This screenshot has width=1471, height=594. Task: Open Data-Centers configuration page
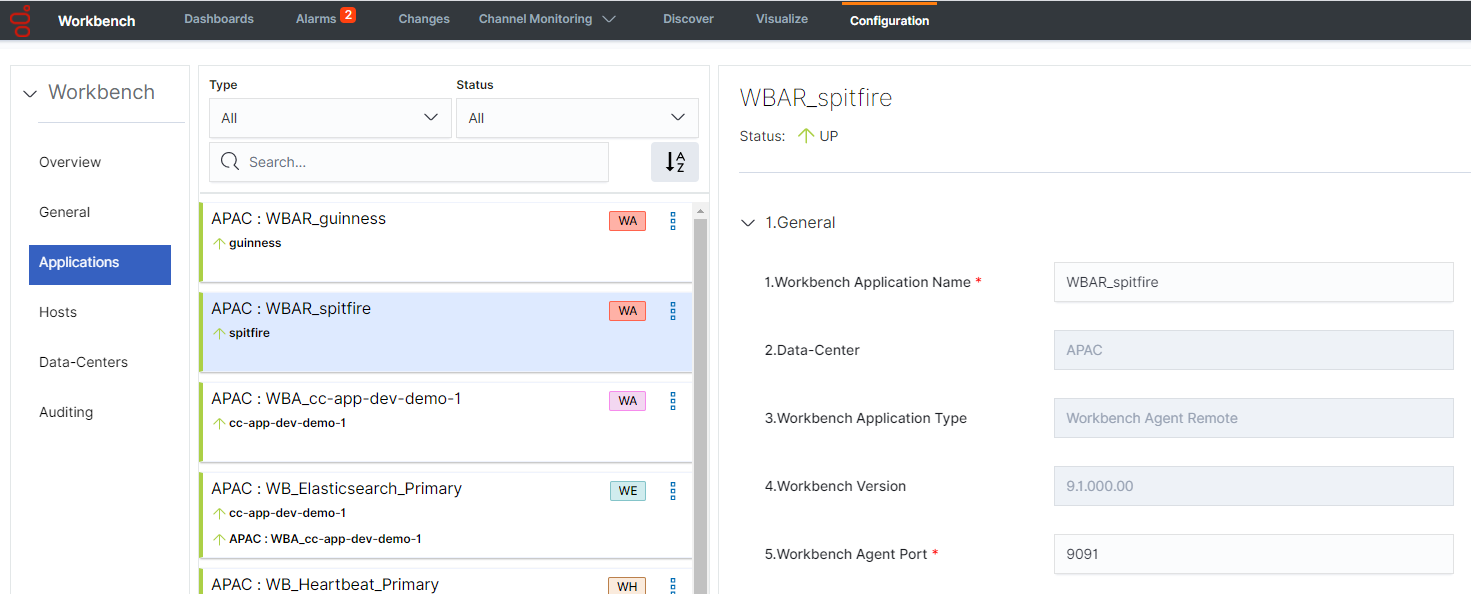click(83, 362)
